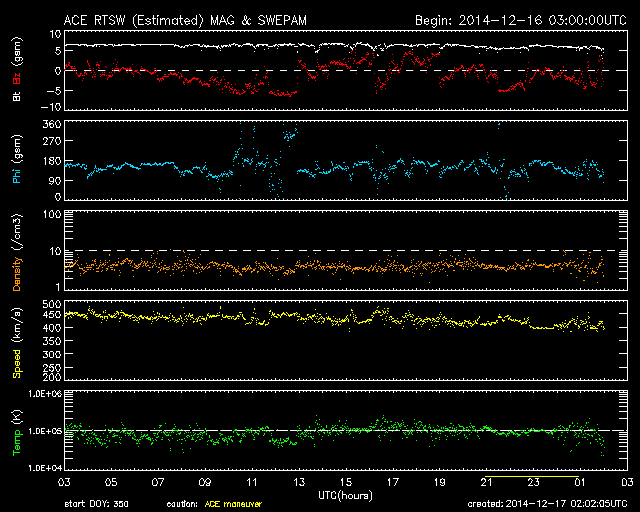Click the yellow ACE maneuver legend text

click(232, 505)
